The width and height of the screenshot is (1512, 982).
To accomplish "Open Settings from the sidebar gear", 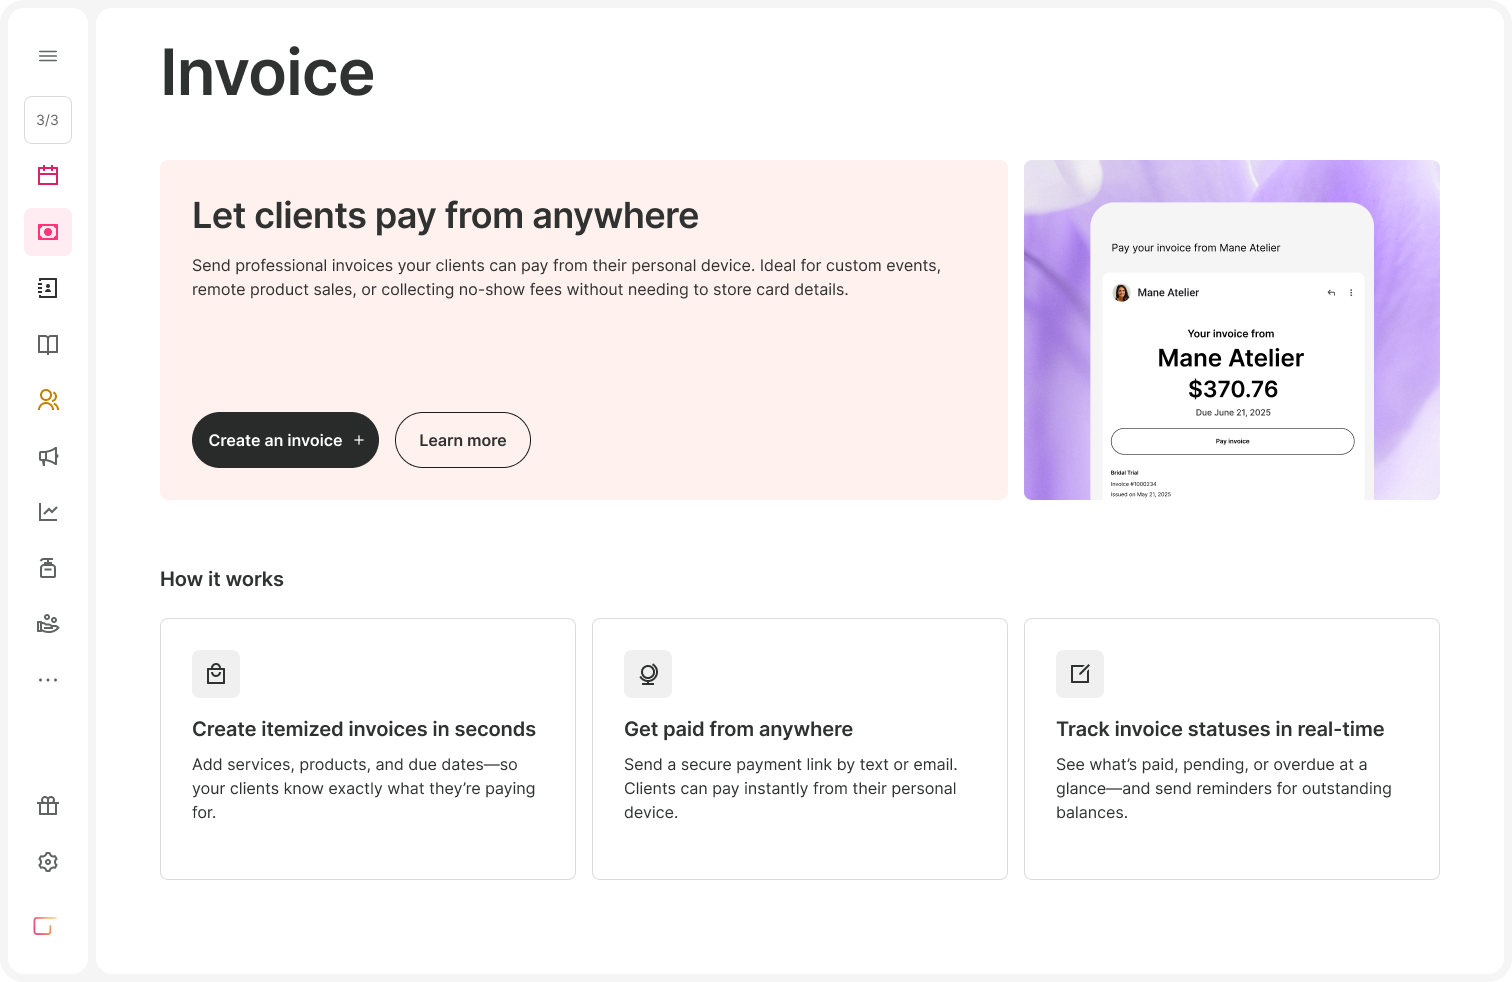I will 48,862.
